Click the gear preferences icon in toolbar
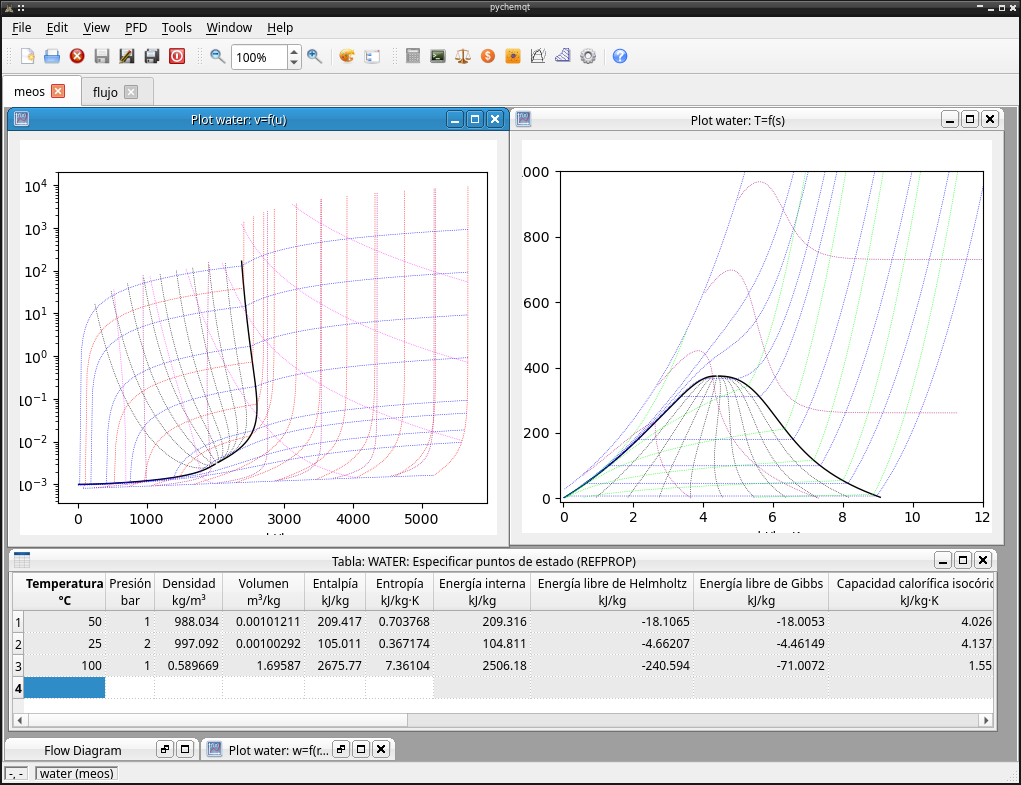The width and height of the screenshot is (1021, 785). click(588, 57)
